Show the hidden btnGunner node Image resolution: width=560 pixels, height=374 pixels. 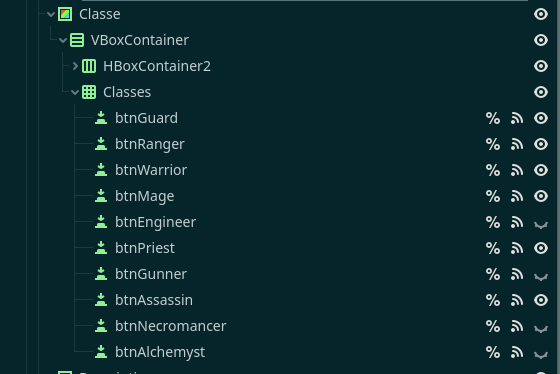tap(541, 276)
